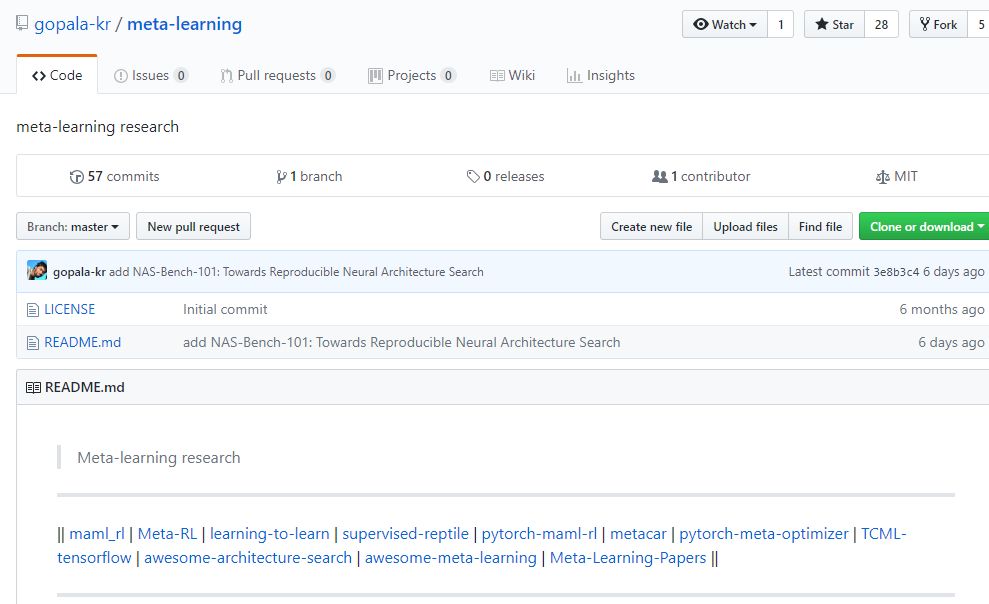Star this repository
Image resolution: width=989 pixels, height=604 pixels.
click(x=833, y=25)
